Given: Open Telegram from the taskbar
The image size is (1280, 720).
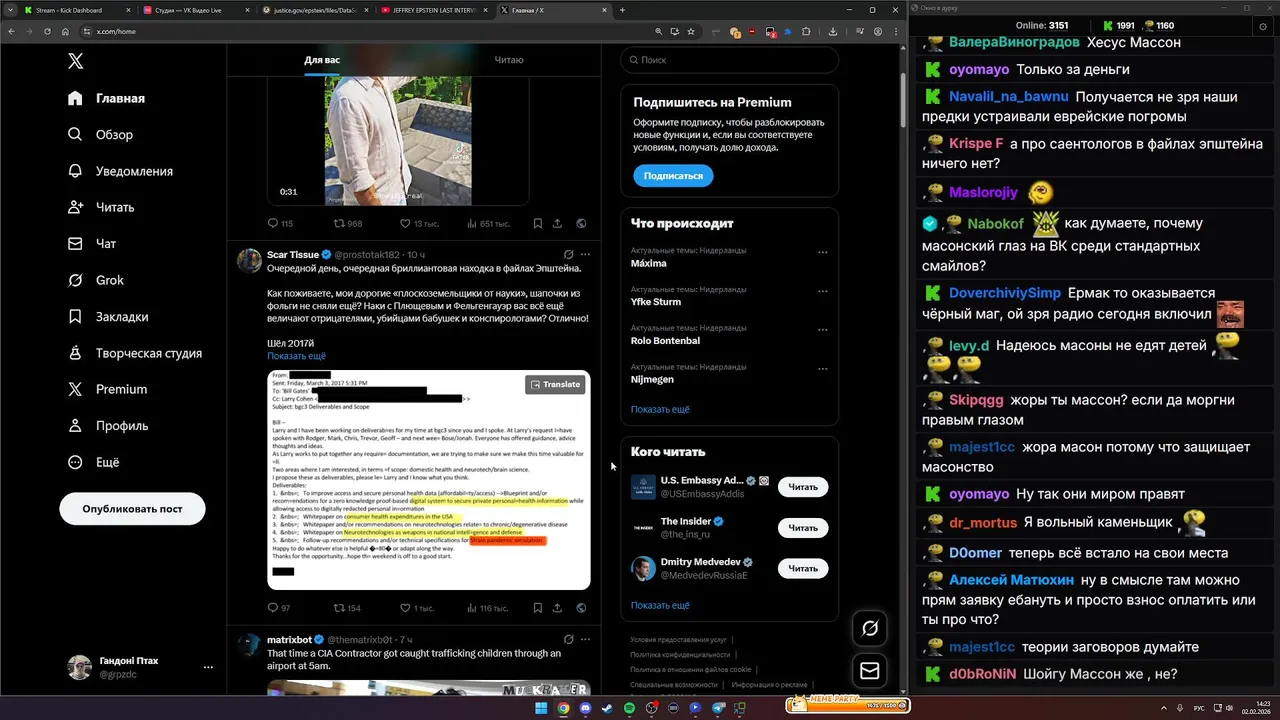Looking at the screenshot, I should click(718, 708).
